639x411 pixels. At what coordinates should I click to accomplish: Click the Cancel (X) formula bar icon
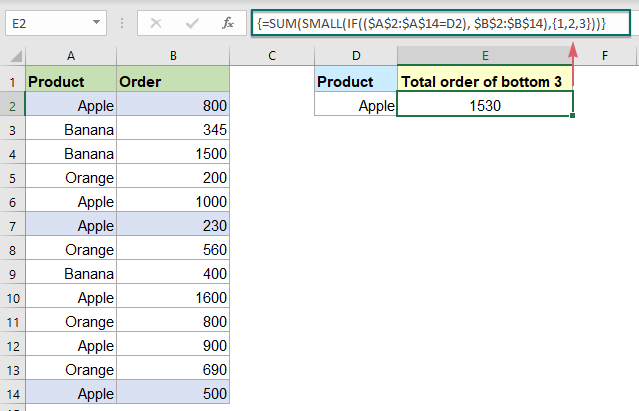(x=155, y=21)
